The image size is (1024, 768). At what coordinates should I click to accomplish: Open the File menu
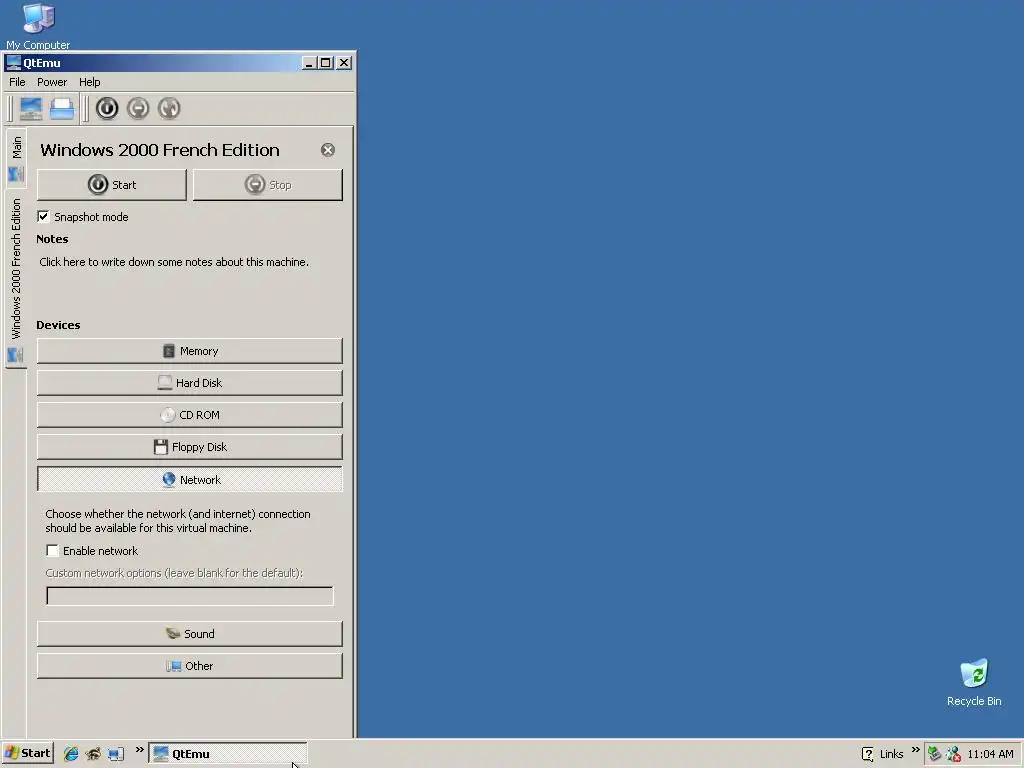click(17, 82)
